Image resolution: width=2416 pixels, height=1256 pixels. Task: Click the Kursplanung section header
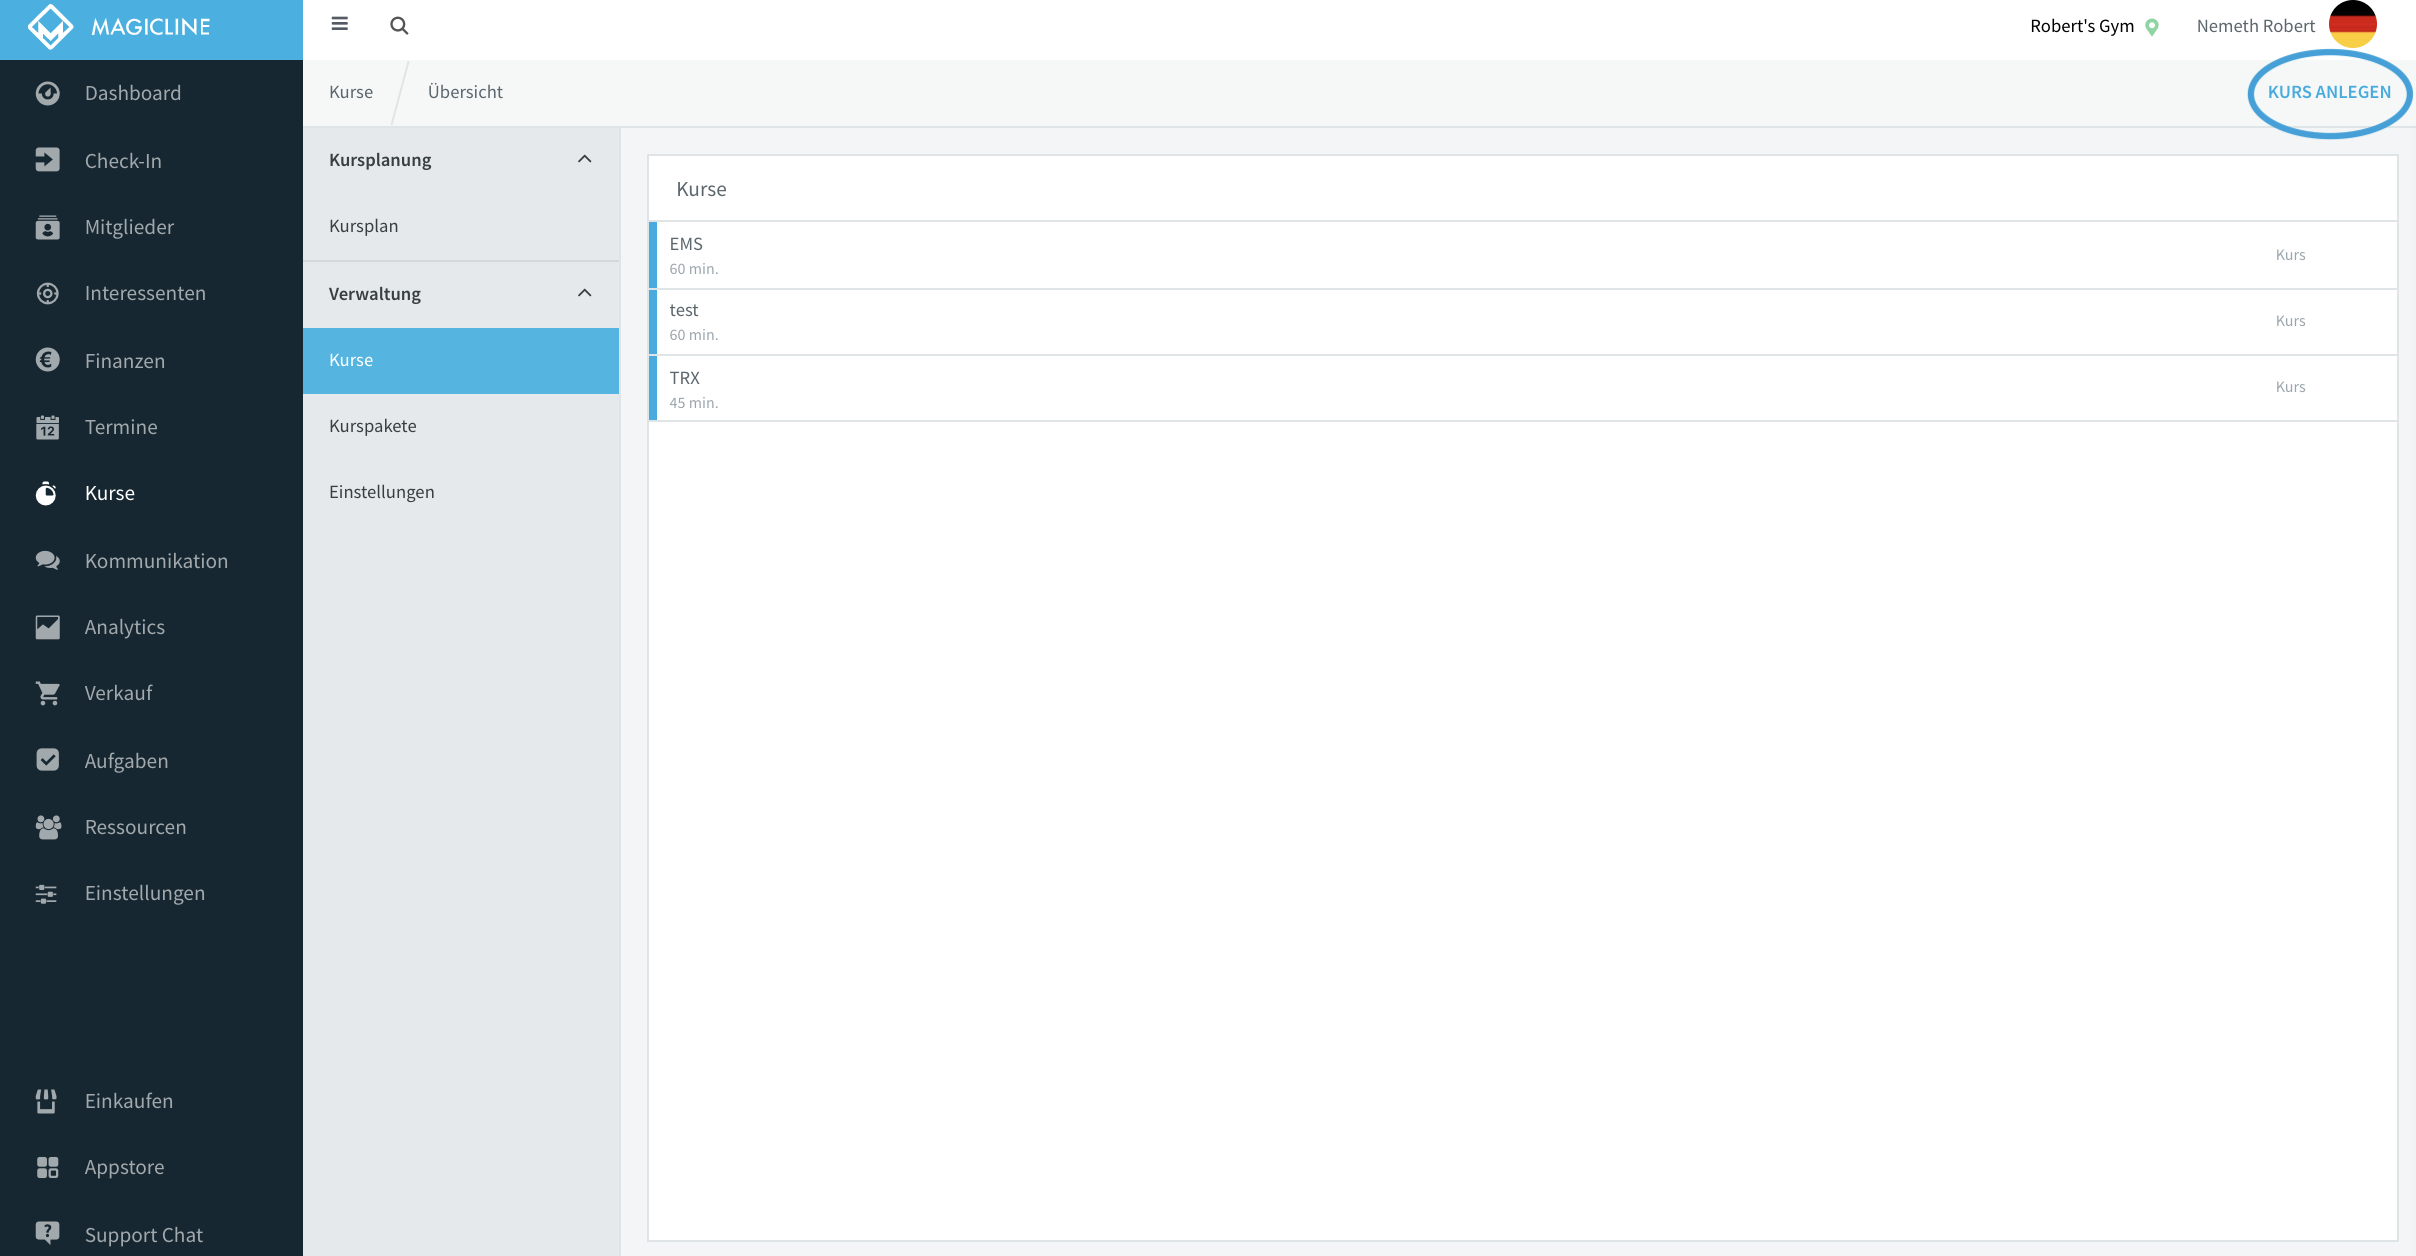tap(461, 160)
